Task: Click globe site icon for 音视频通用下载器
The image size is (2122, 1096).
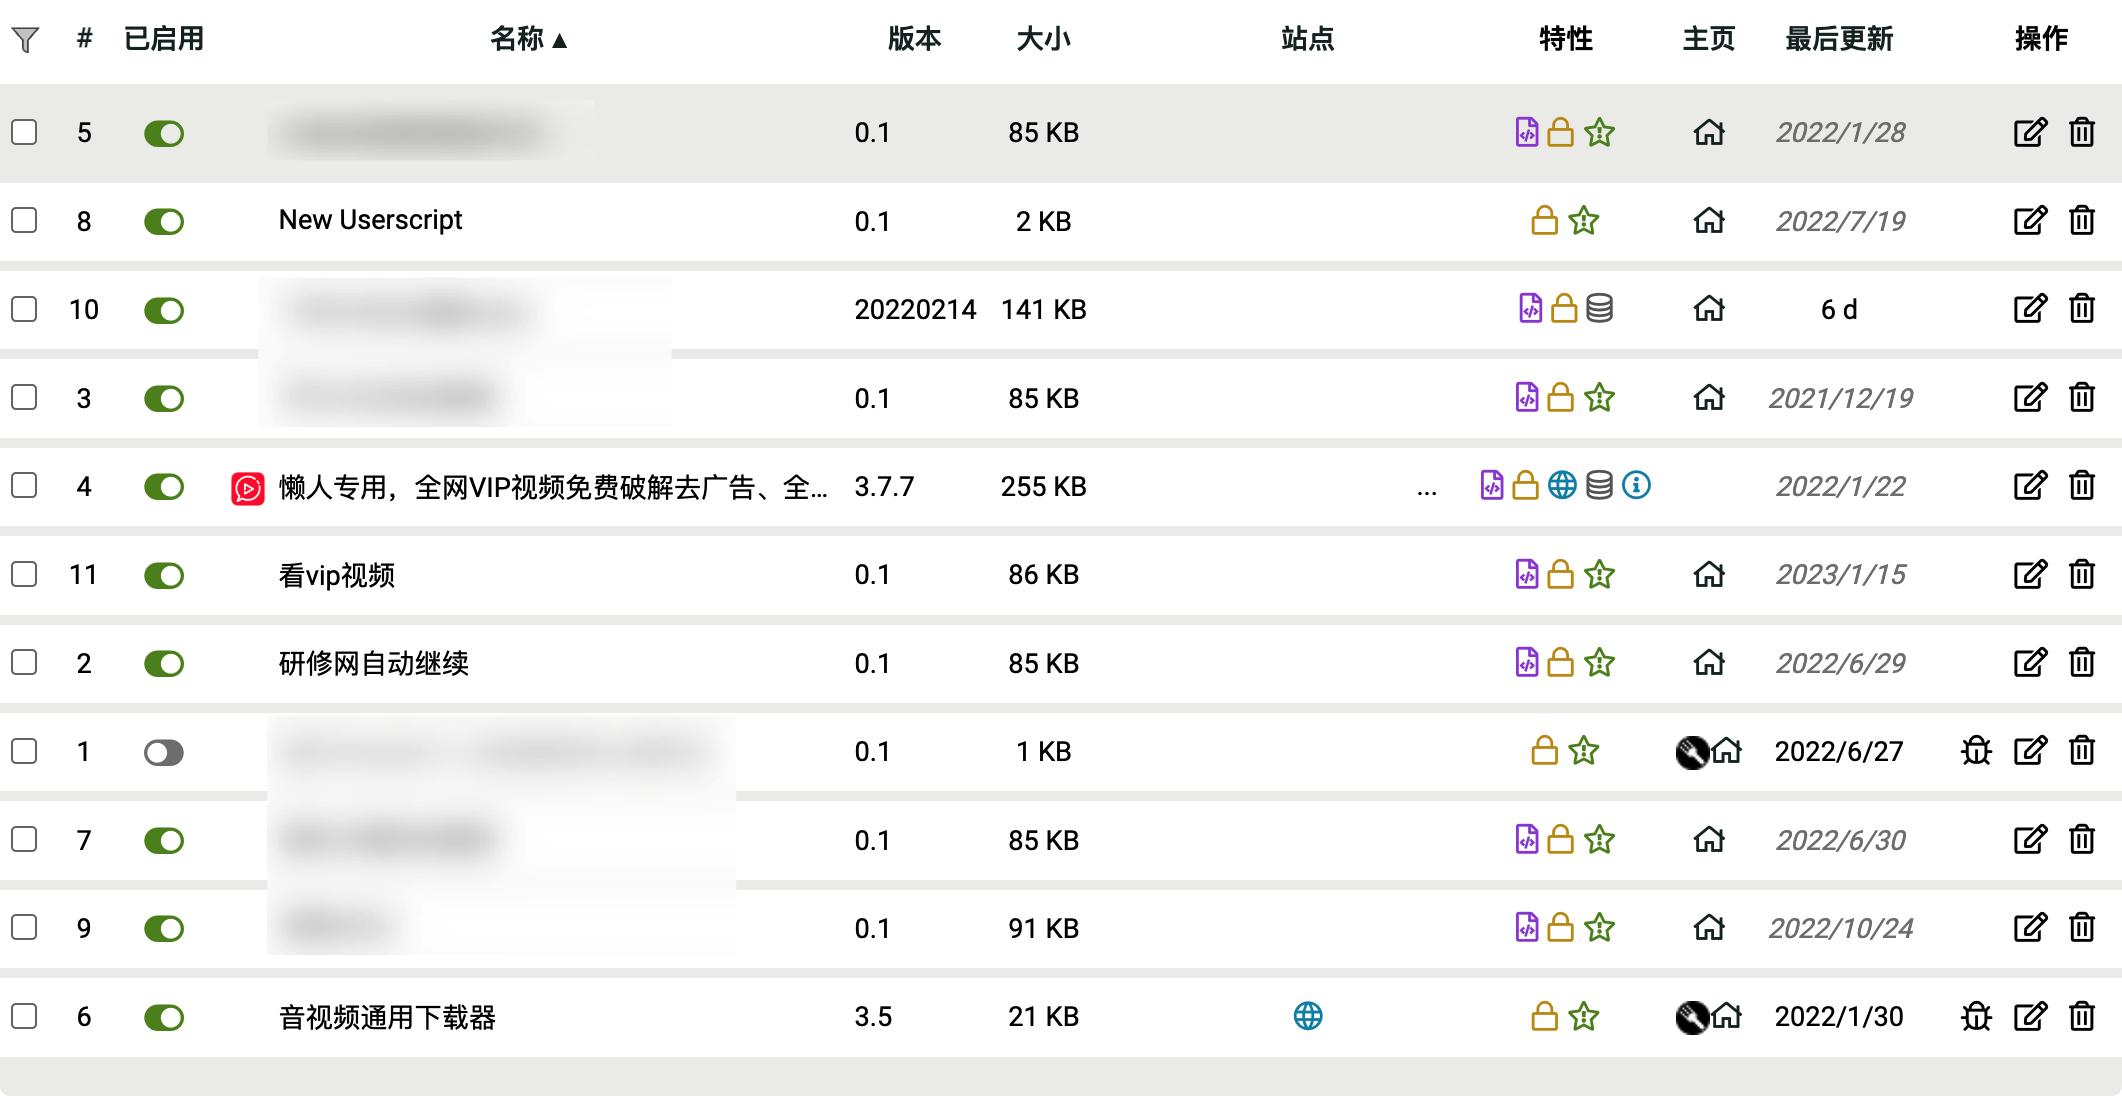Action: point(1307,1017)
